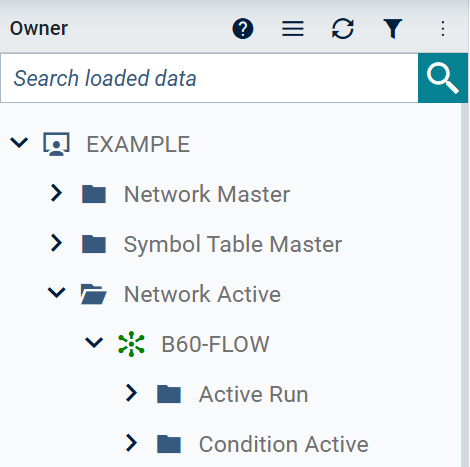Click the EXAMPLE owner user icon
Viewport: 470px width, 467px height.
56,144
